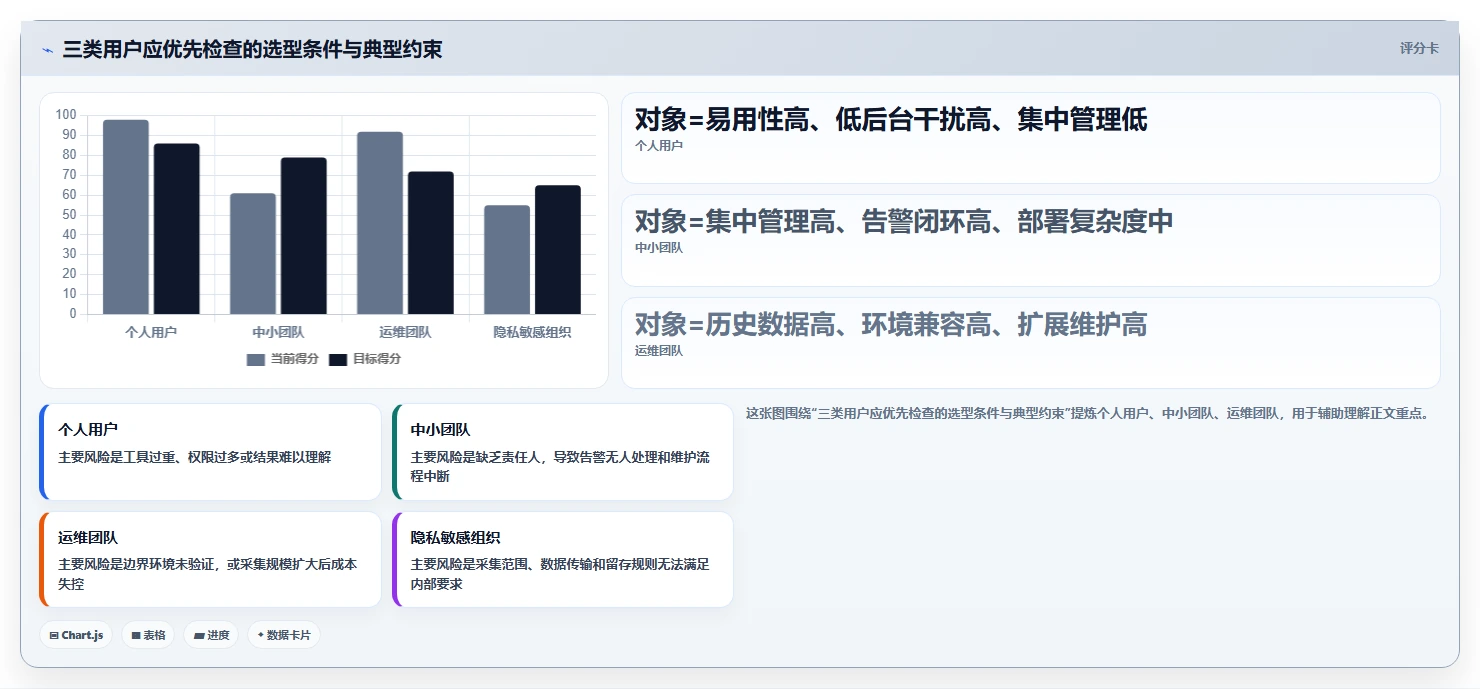Viewport: 1480px width, 689px height.
Task: Click the 中小团队 target score bar
Action: (304, 236)
